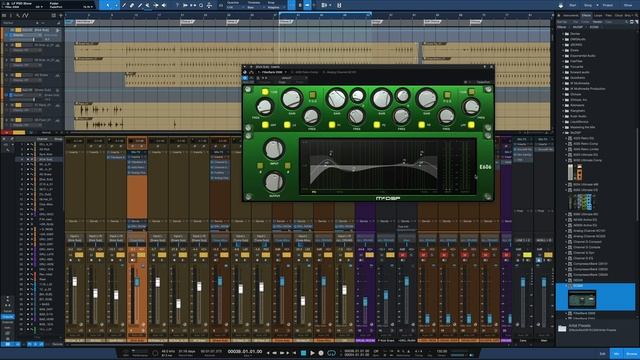This screenshot has width=640, height=360.
Task: Toggle the A setting button below the Input knob
Action: point(260,166)
